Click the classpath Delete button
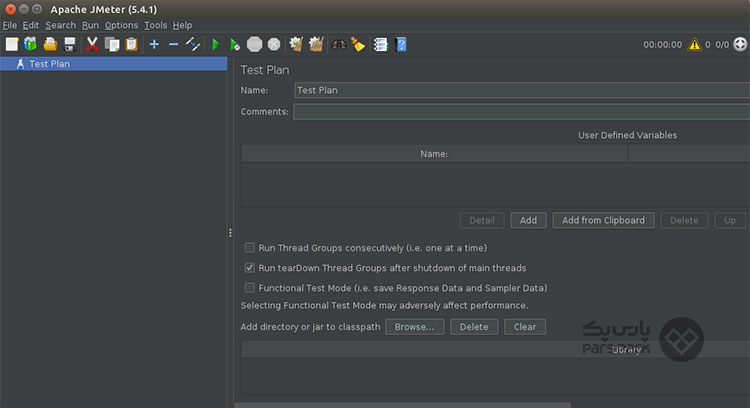The height and width of the screenshot is (408, 750). click(x=474, y=327)
